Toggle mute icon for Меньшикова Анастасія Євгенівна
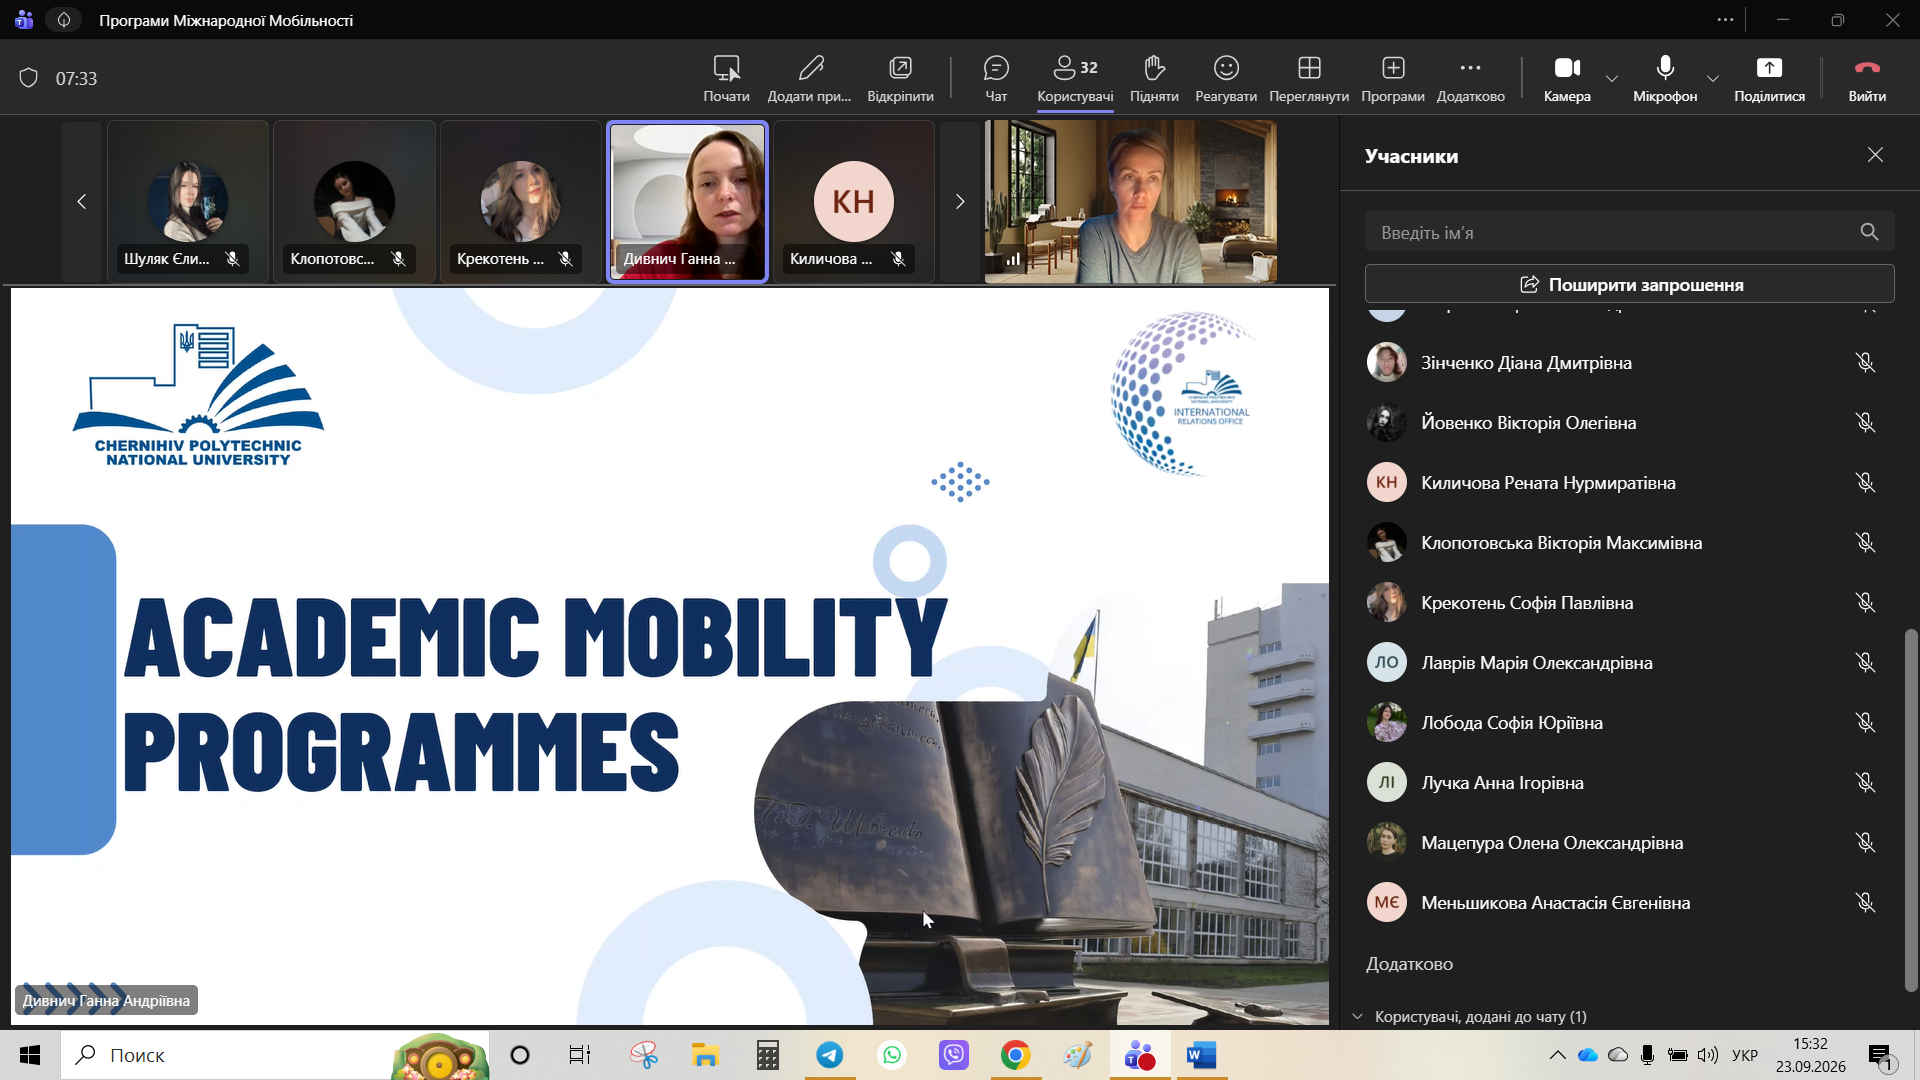This screenshot has width=1920, height=1080. click(1865, 903)
